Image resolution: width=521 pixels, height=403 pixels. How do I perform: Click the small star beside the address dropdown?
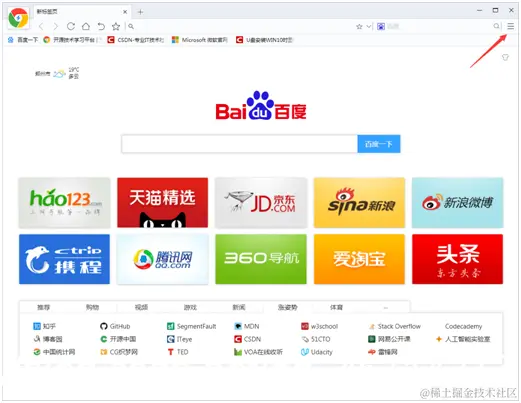point(359,26)
